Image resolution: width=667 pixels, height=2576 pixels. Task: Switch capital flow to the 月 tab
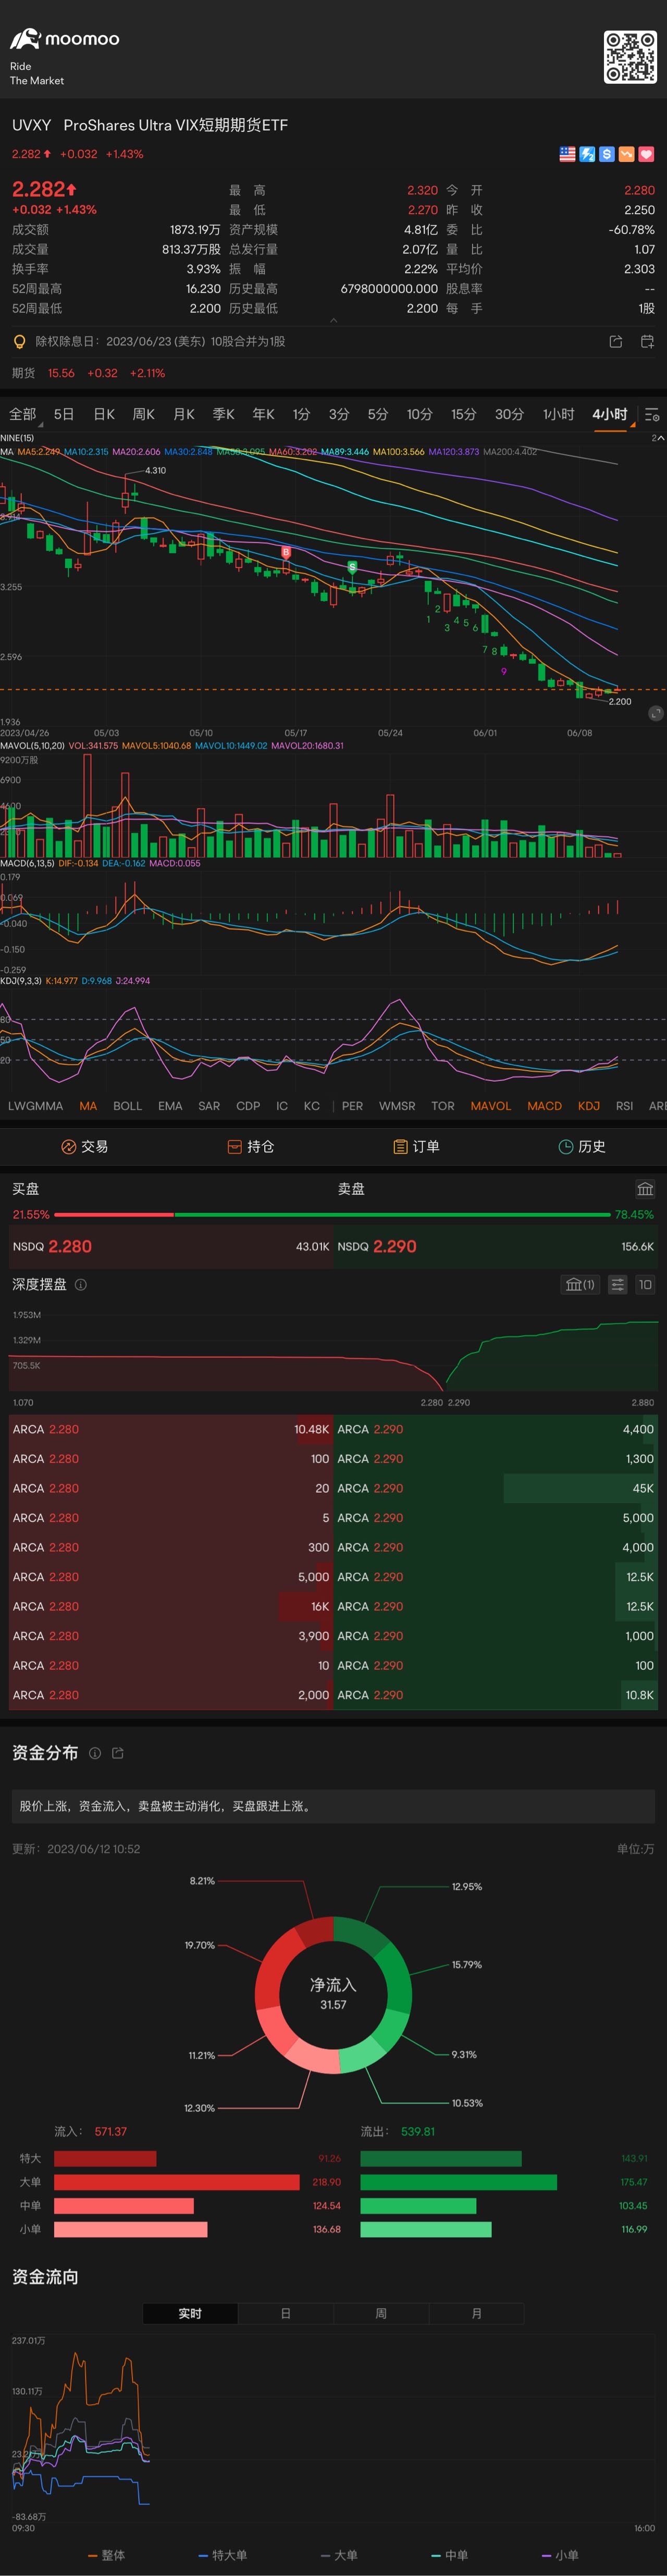[x=476, y=2314]
